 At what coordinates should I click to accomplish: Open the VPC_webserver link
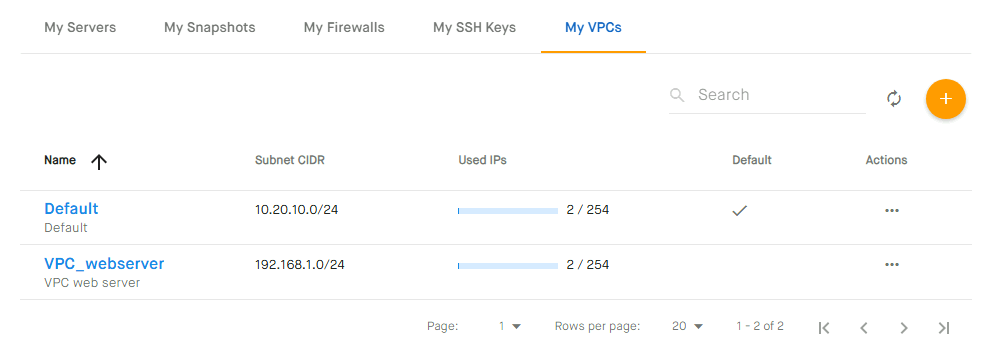pos(104,264)
